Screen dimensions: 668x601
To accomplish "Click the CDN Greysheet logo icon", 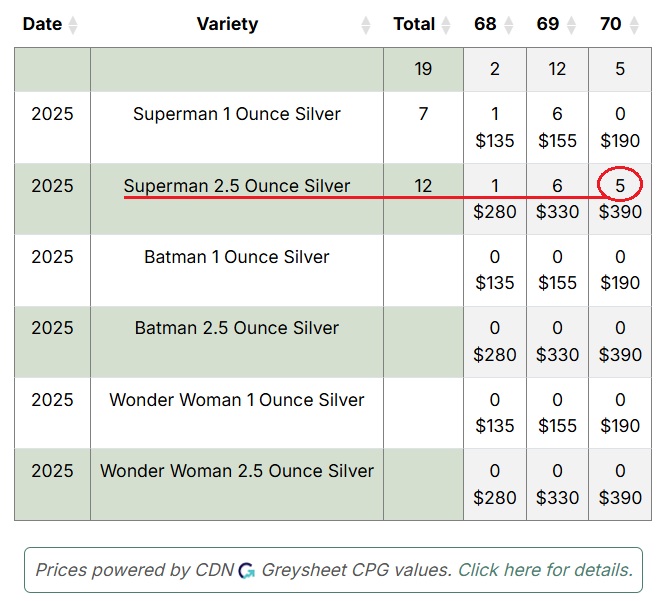I will tap(247, 571).
